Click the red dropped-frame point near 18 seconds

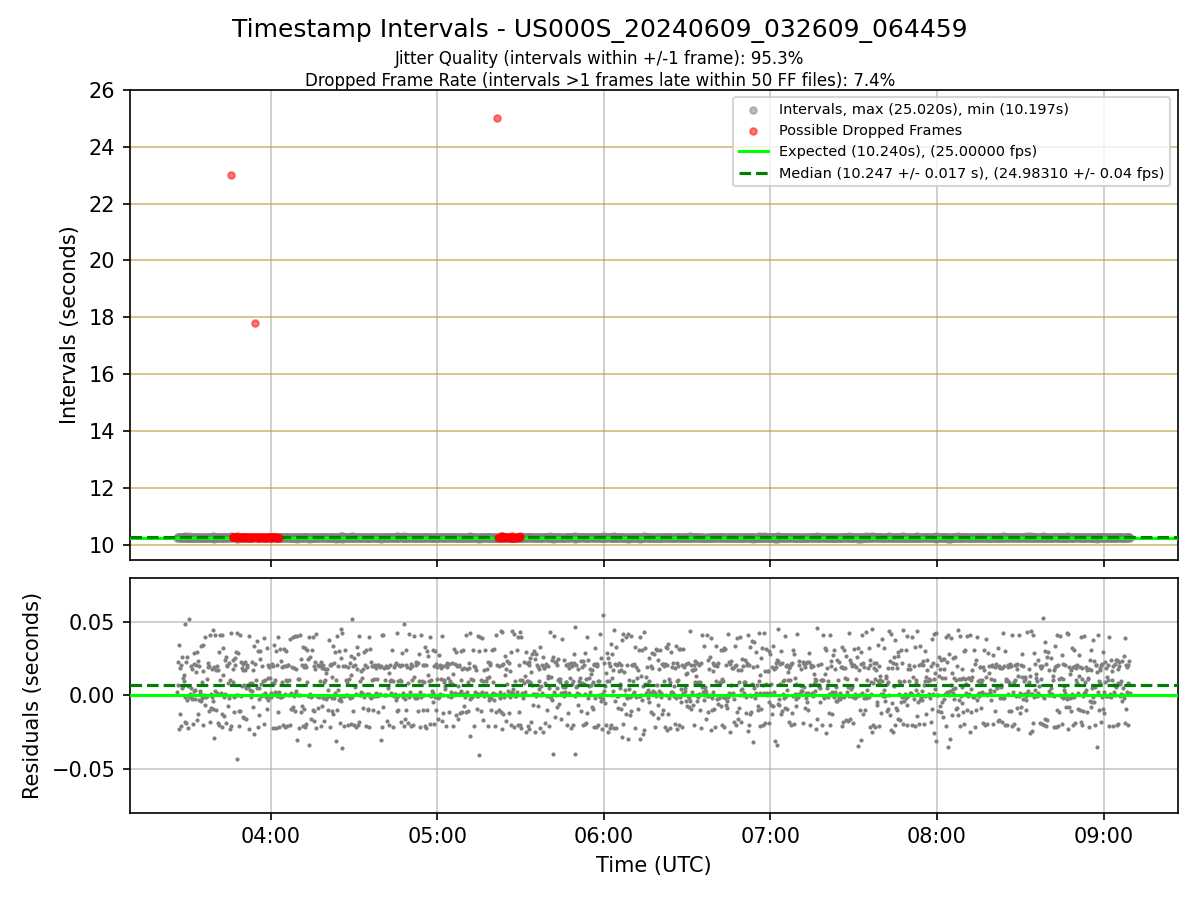pos(255,323)
